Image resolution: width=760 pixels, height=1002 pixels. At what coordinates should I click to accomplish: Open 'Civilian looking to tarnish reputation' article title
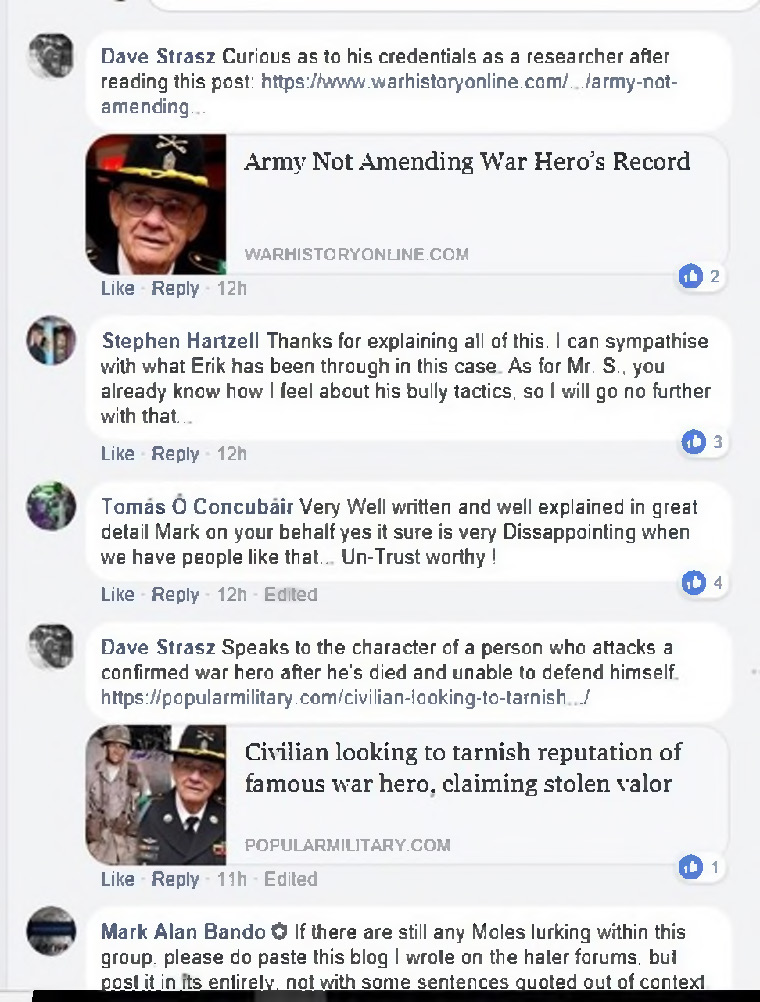(x=463, y=767)
